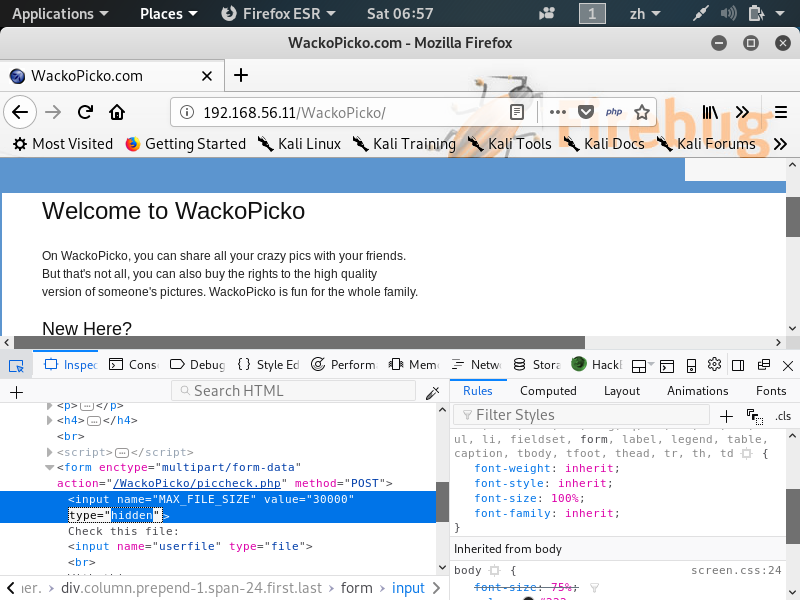The image size is (800, 600).
Task: Toggle pseudo-class panel in Rules view
Action: click(x=755, y=416)
